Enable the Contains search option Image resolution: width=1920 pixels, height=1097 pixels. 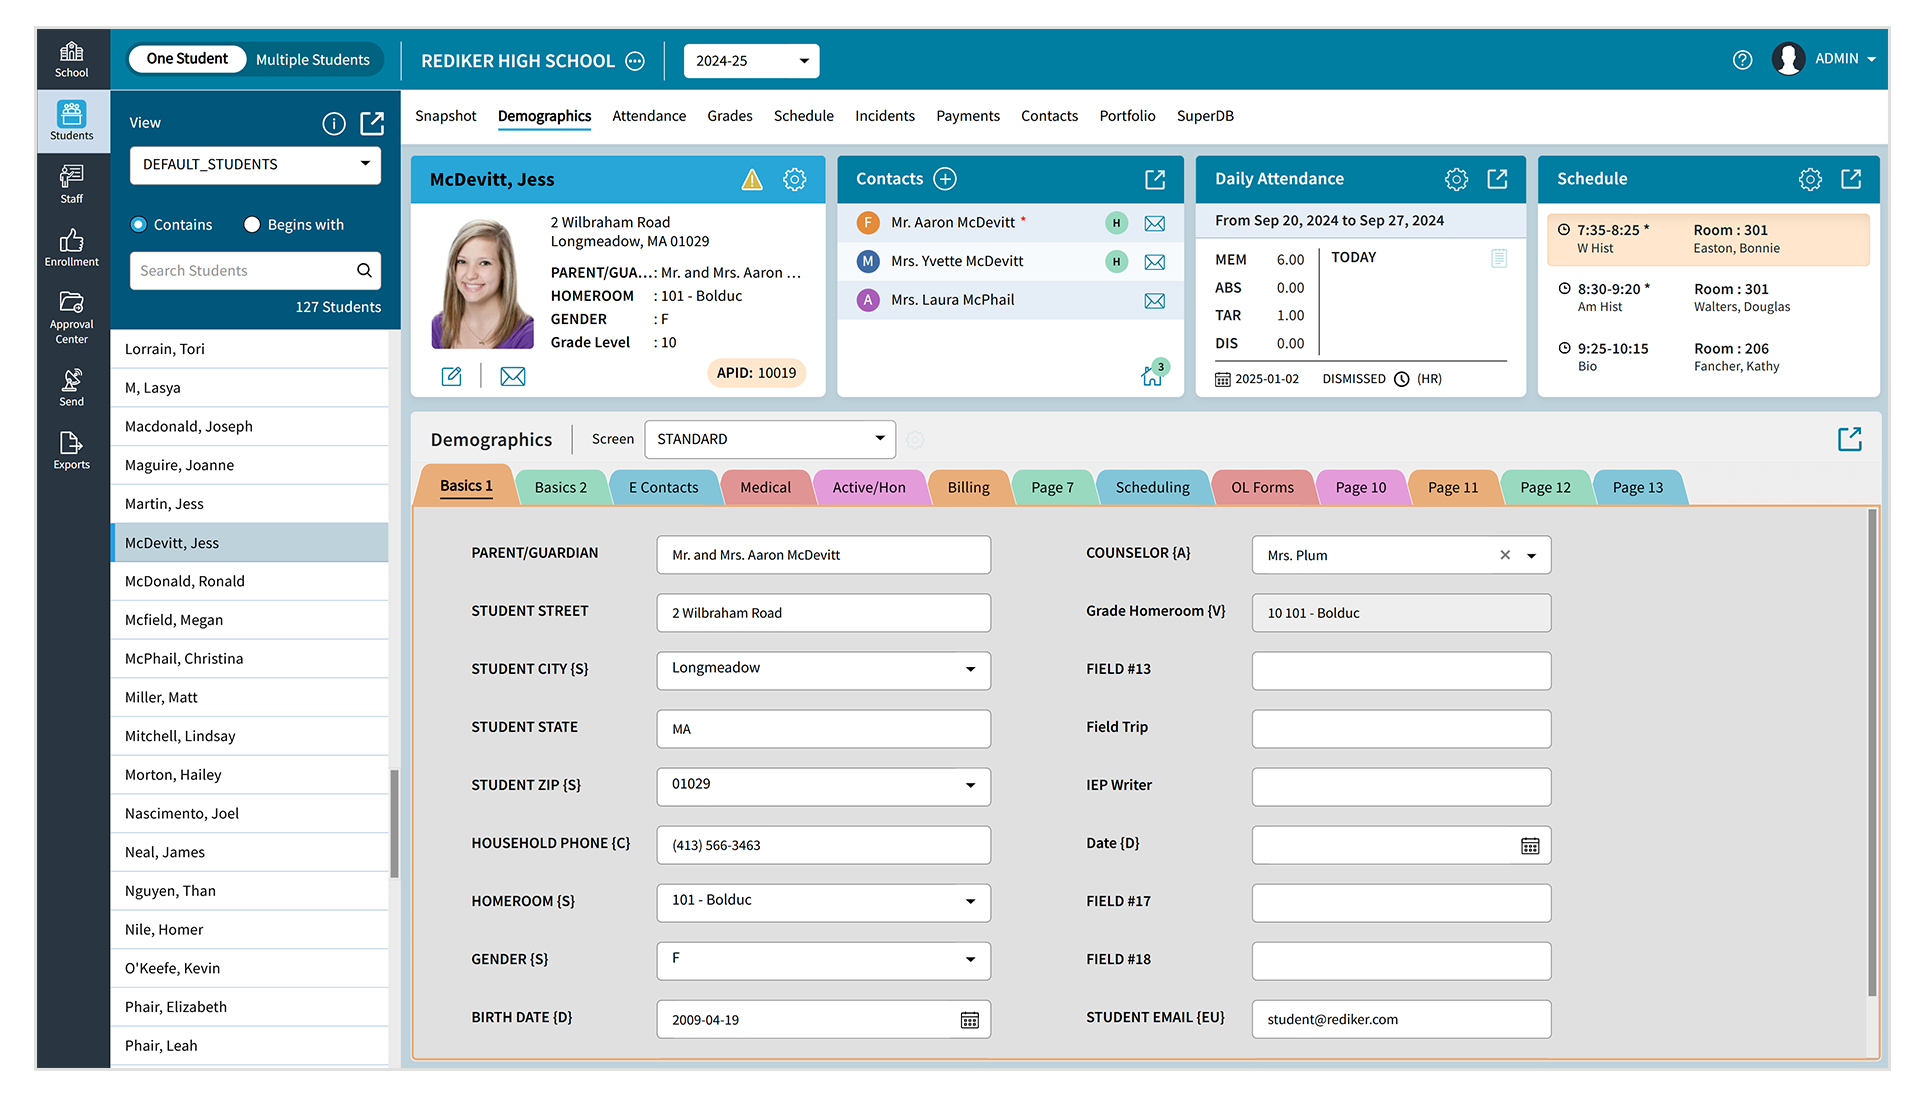[x=139, y=224]
